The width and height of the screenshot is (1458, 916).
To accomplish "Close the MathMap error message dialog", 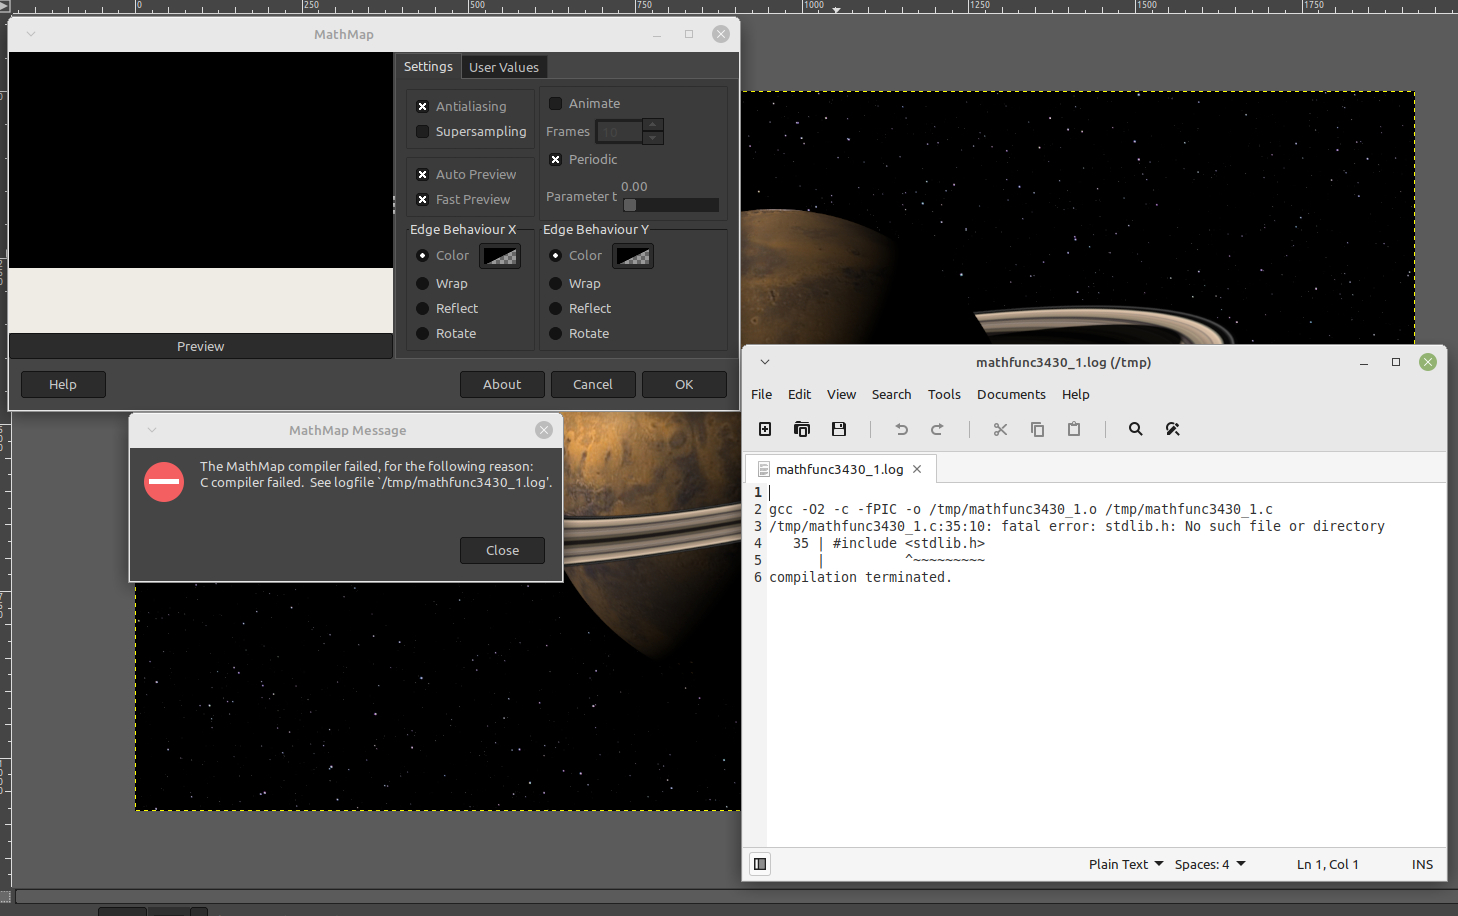I will [502, 550].
